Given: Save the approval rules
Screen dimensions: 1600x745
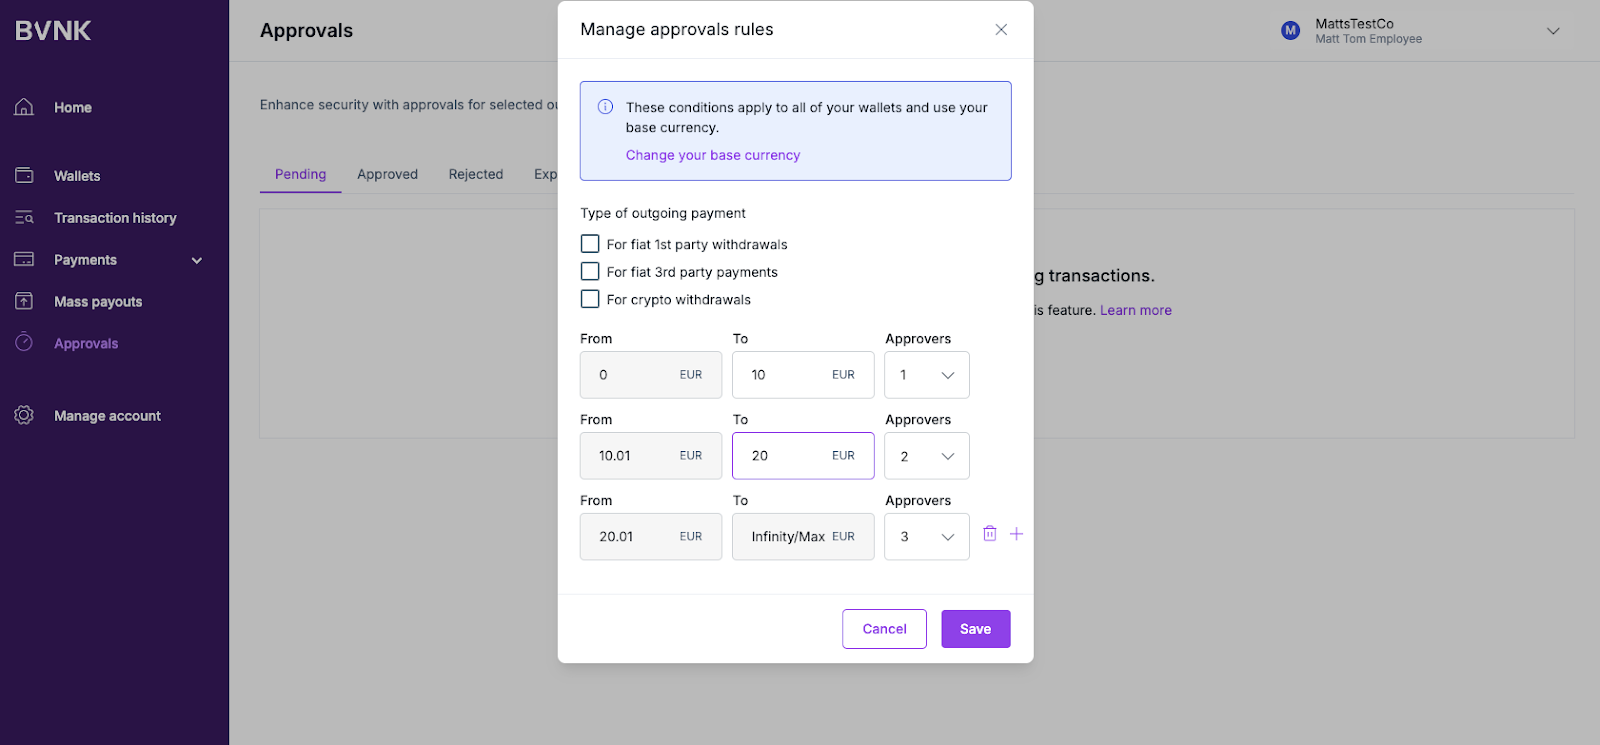Looking at the screenshot, I should 975,629.
